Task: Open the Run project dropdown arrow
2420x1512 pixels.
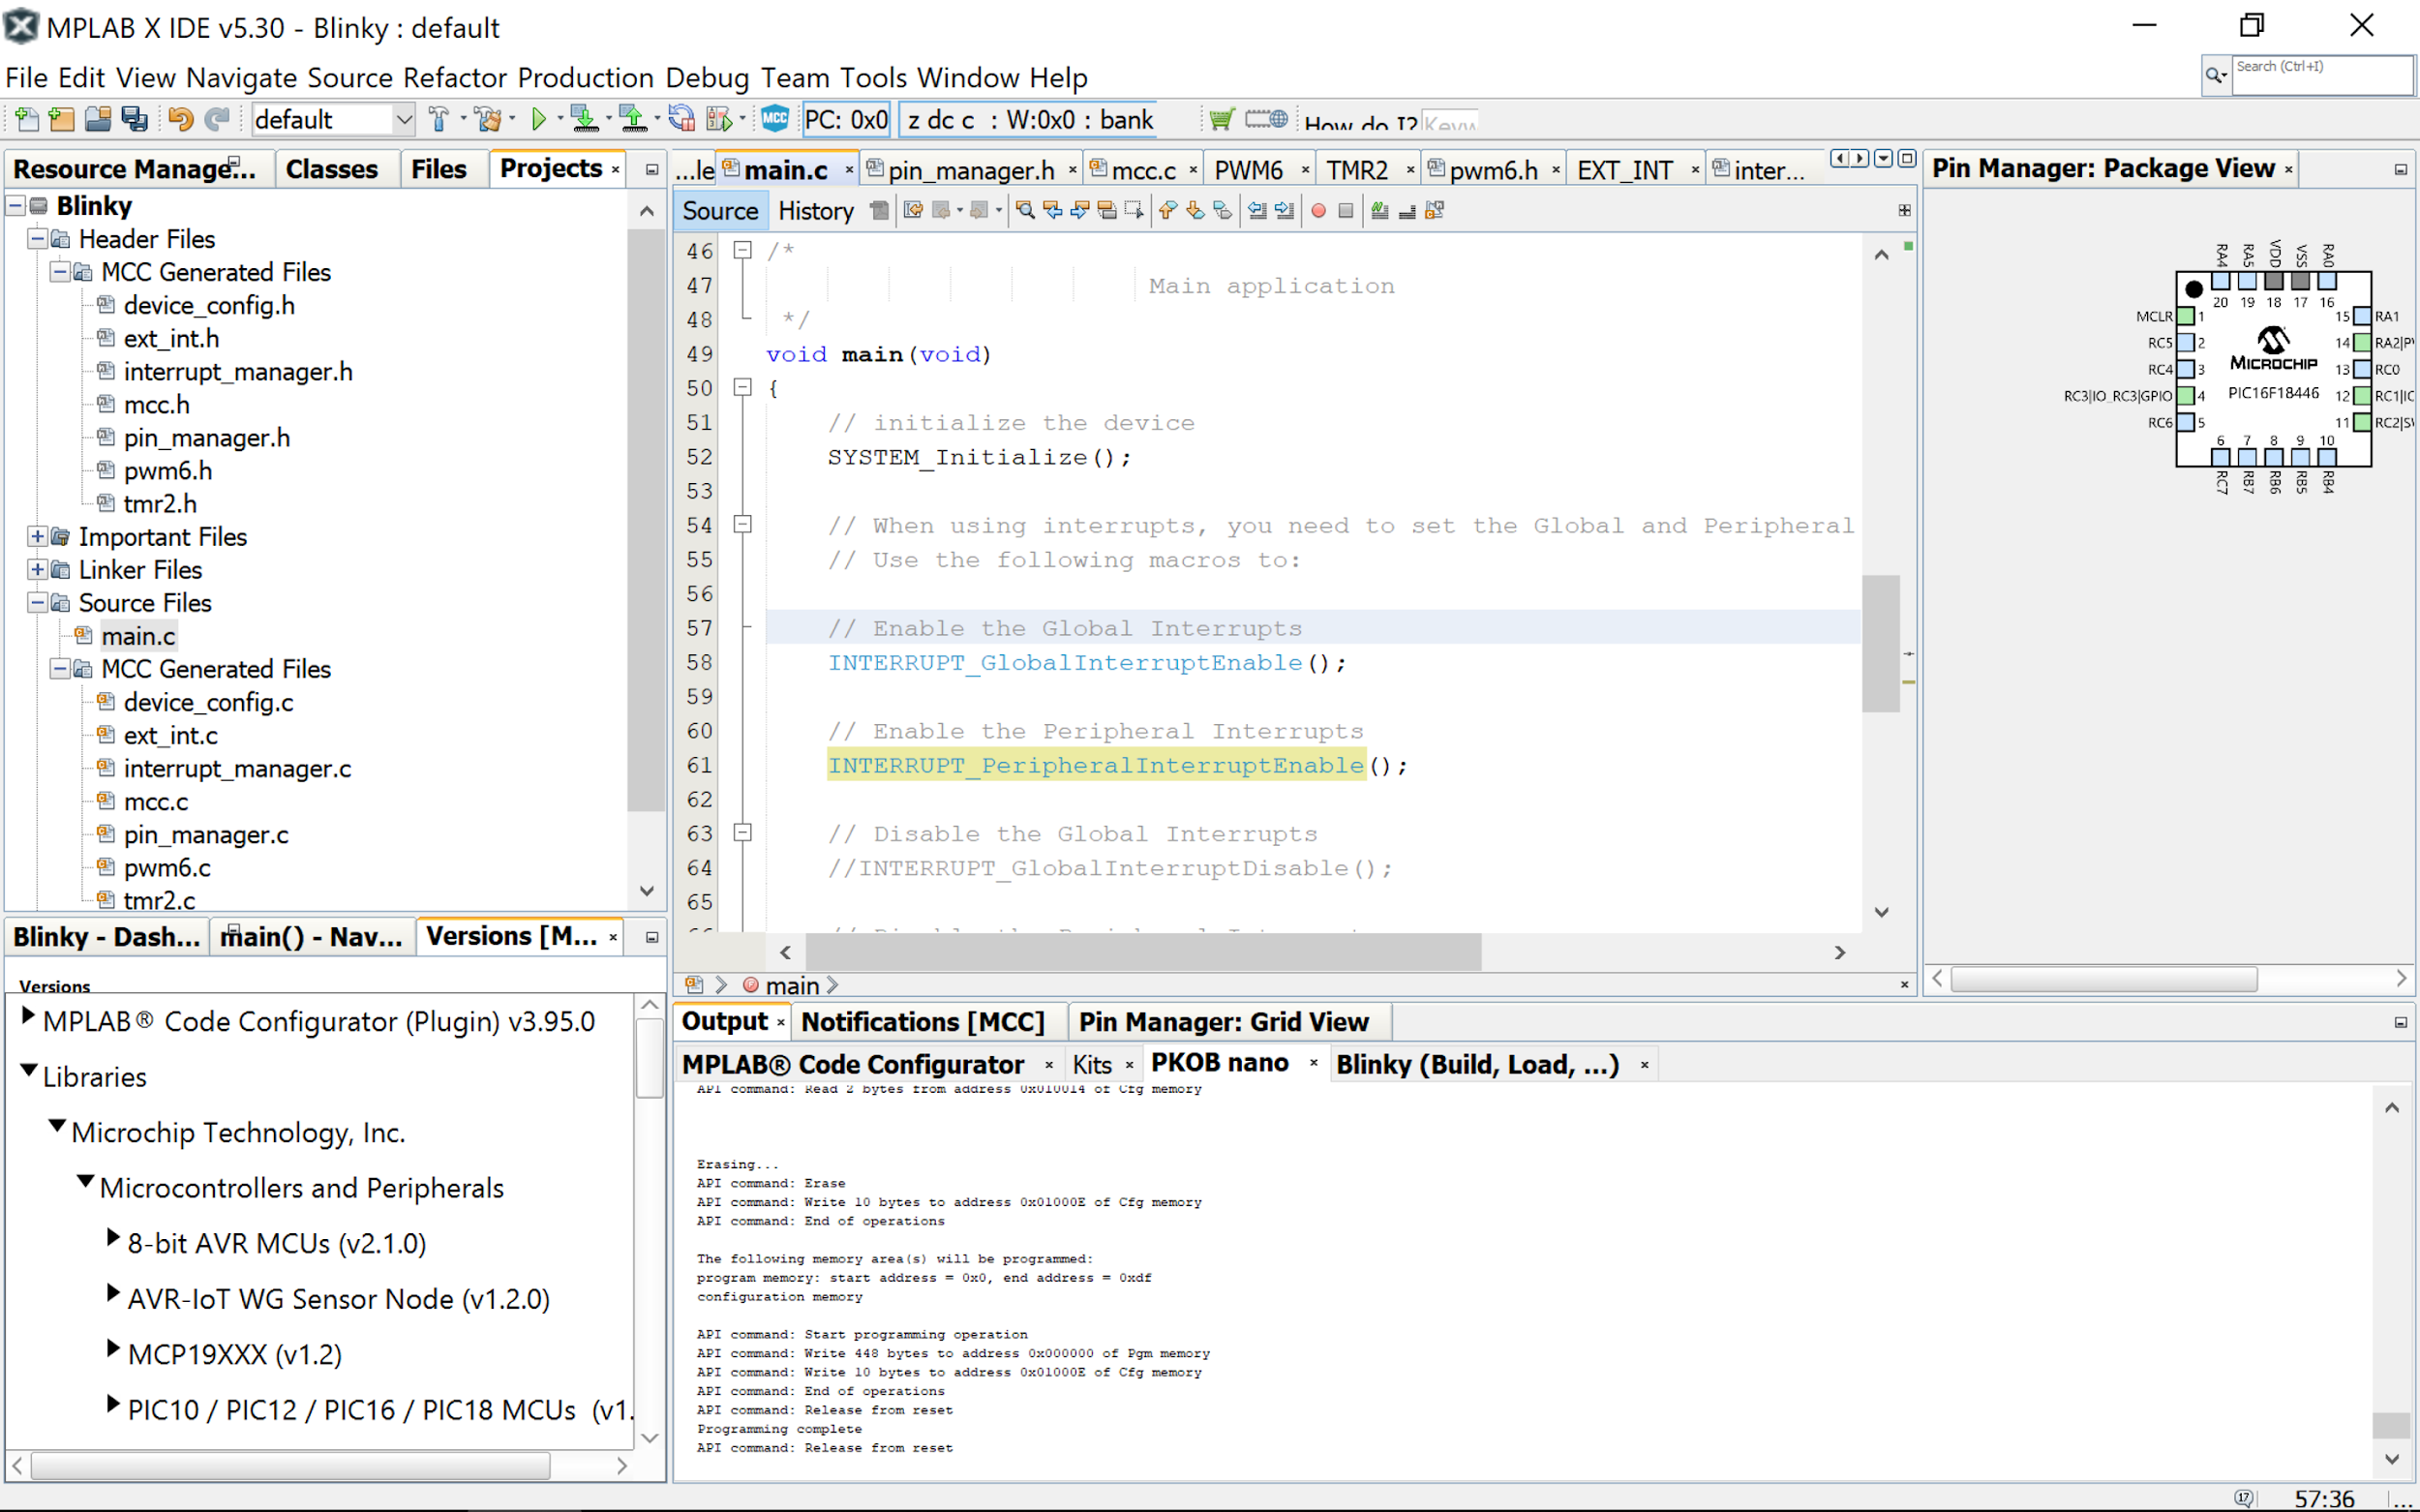Action: click(560, 120)
